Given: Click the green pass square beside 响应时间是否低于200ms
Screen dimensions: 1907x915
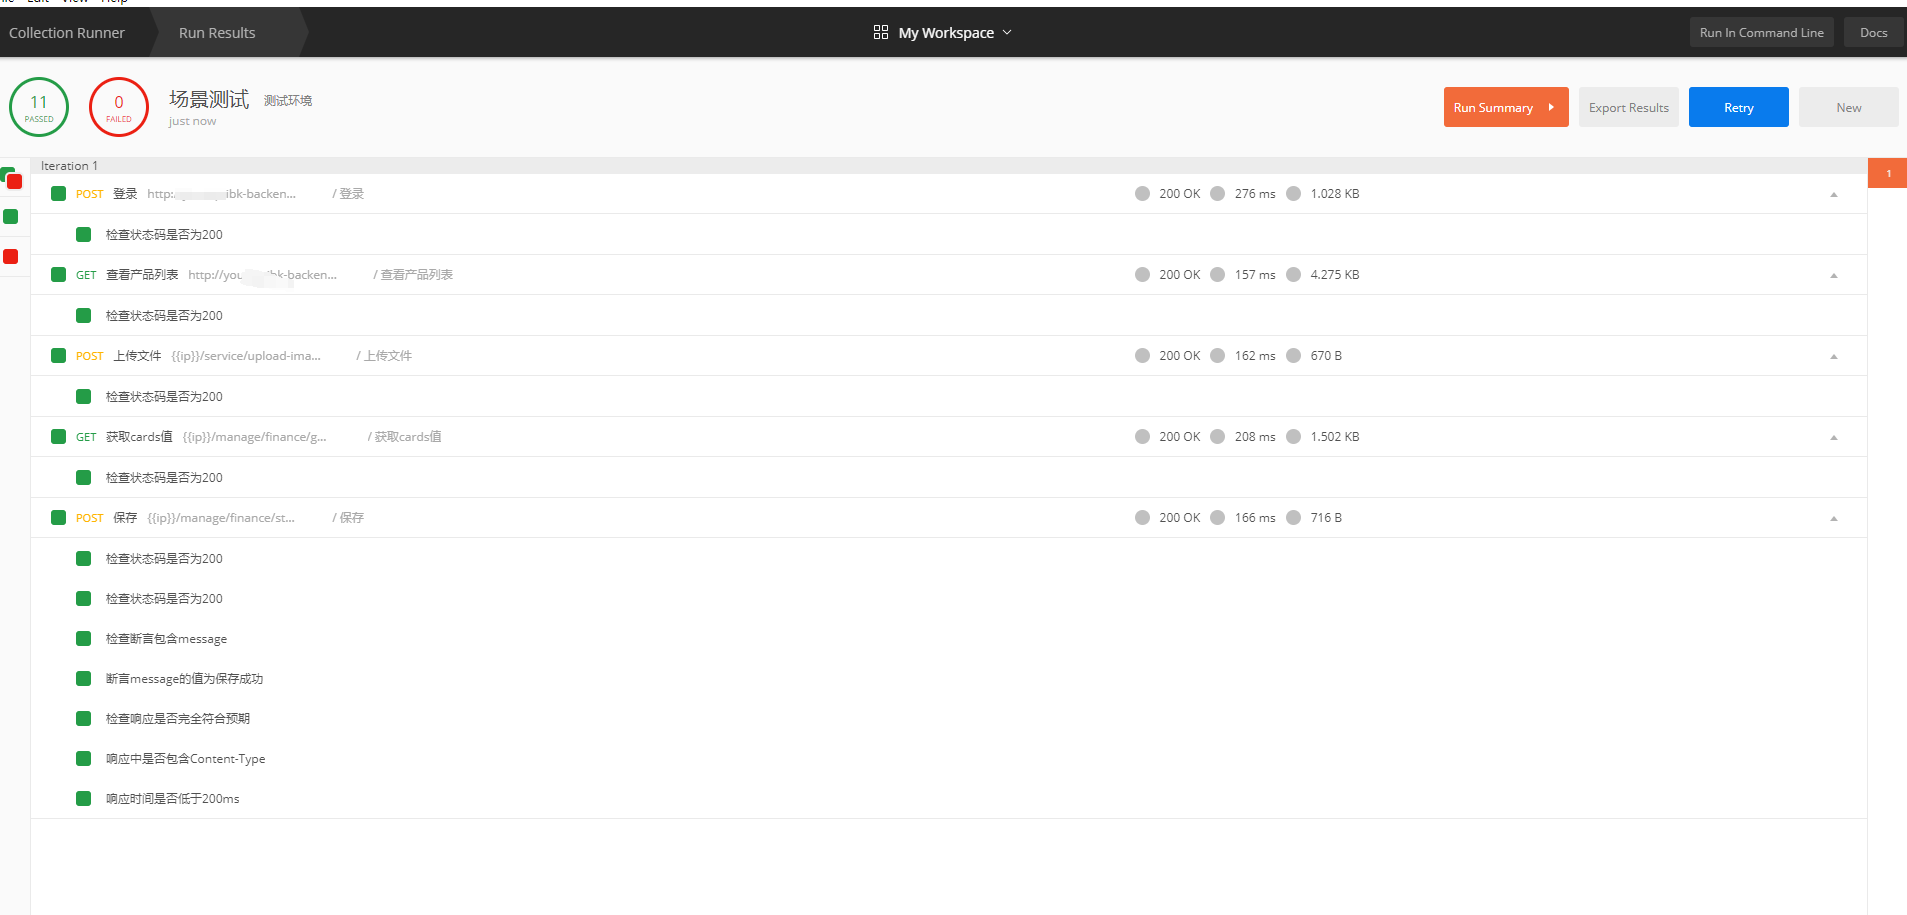Looking at the screenshot, I should [x=83, y=798].
